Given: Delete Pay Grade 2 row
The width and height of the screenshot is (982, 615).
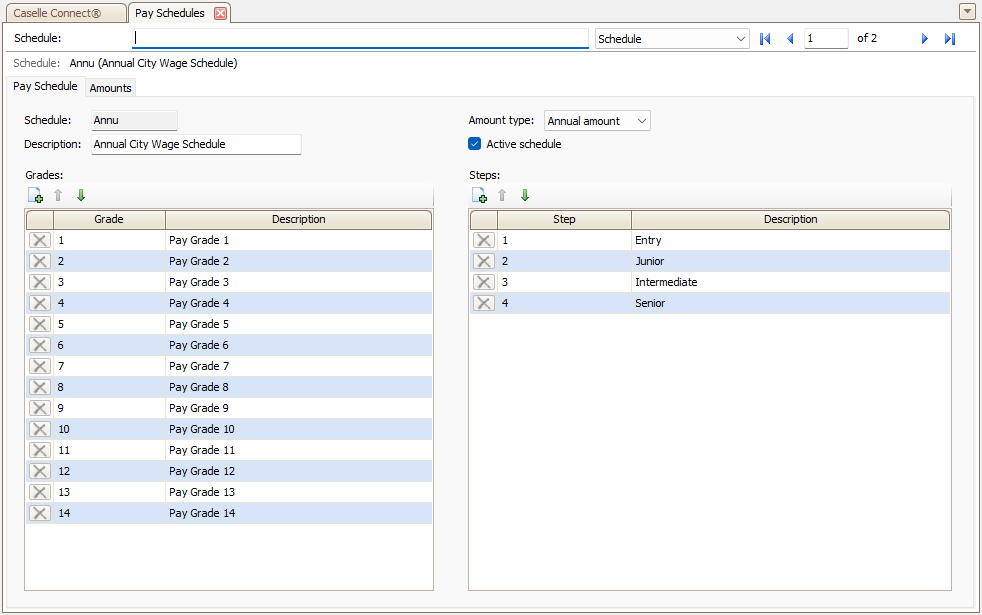Looking at the screenshot, I should [39, 261].
